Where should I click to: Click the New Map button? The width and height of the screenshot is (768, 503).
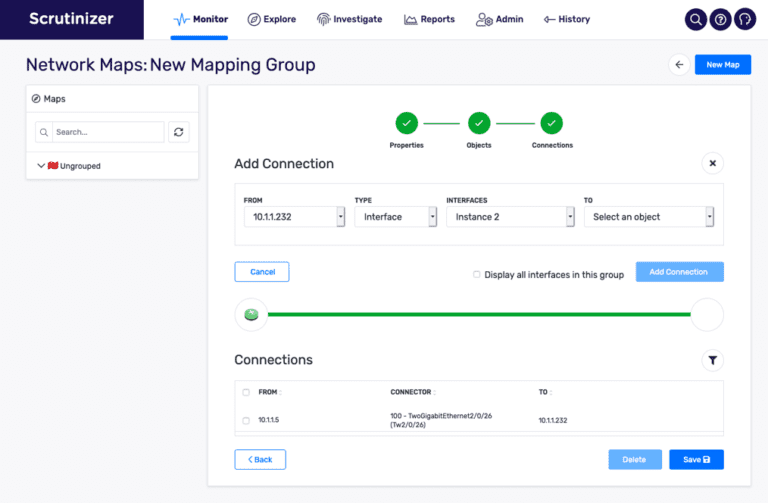tap(722, 65)
